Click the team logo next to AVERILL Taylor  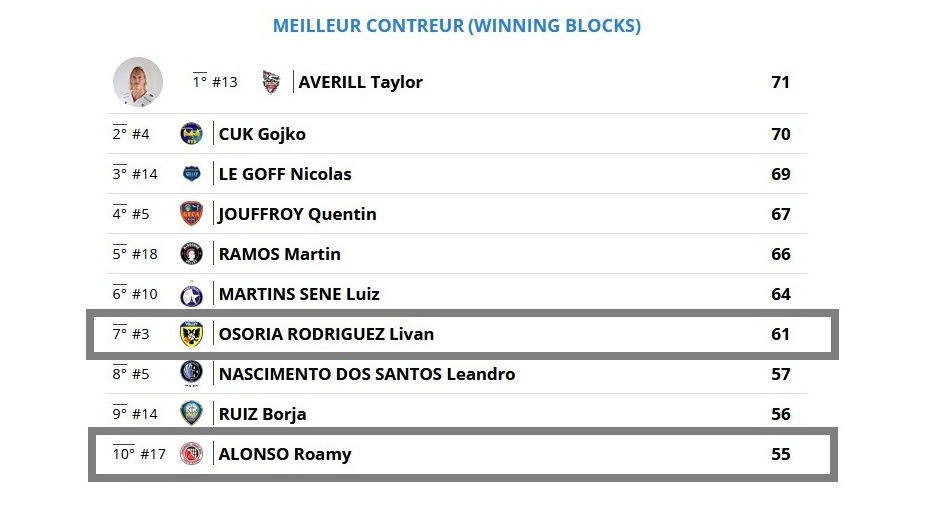271,82
